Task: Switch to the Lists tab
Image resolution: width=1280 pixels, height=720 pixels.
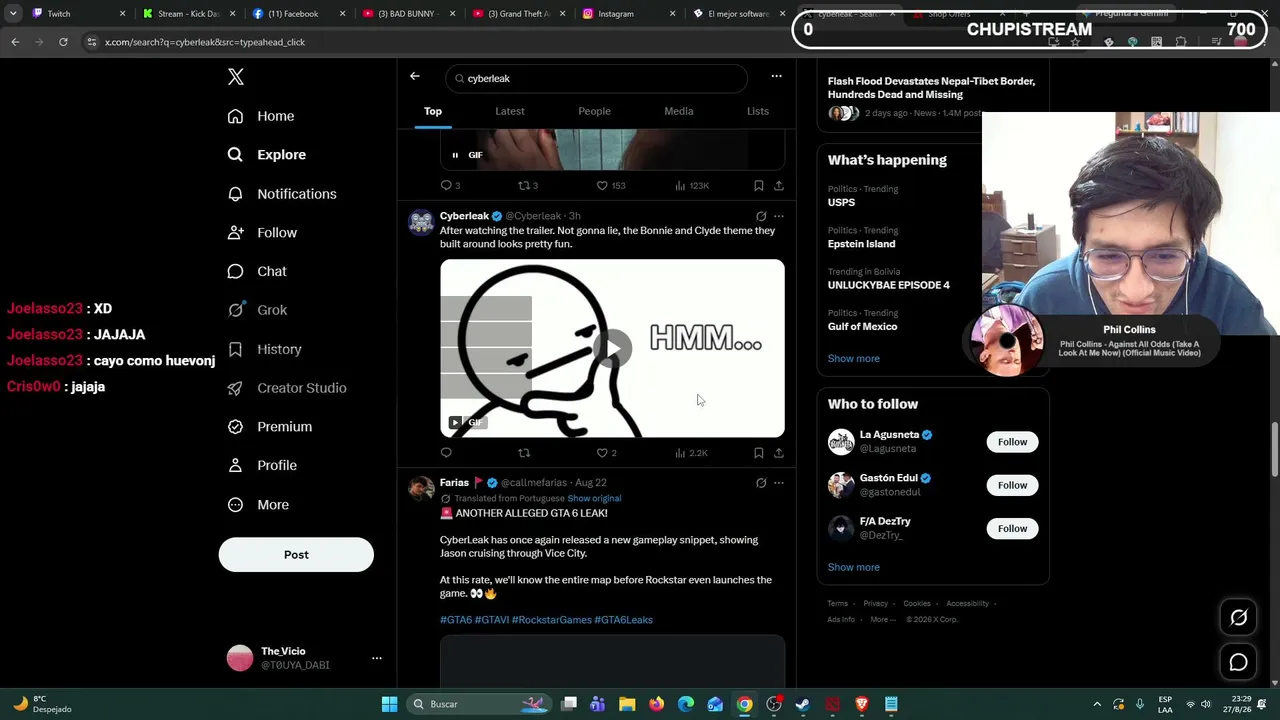Action: click(x=758, y=111)
